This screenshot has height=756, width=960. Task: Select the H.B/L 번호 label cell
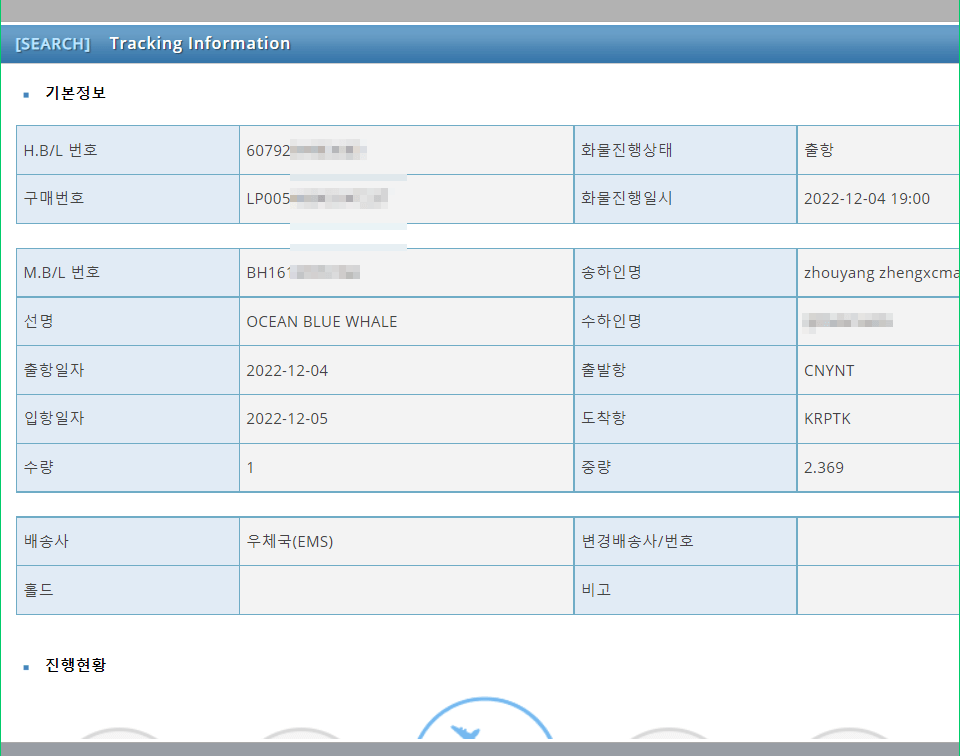128,150
